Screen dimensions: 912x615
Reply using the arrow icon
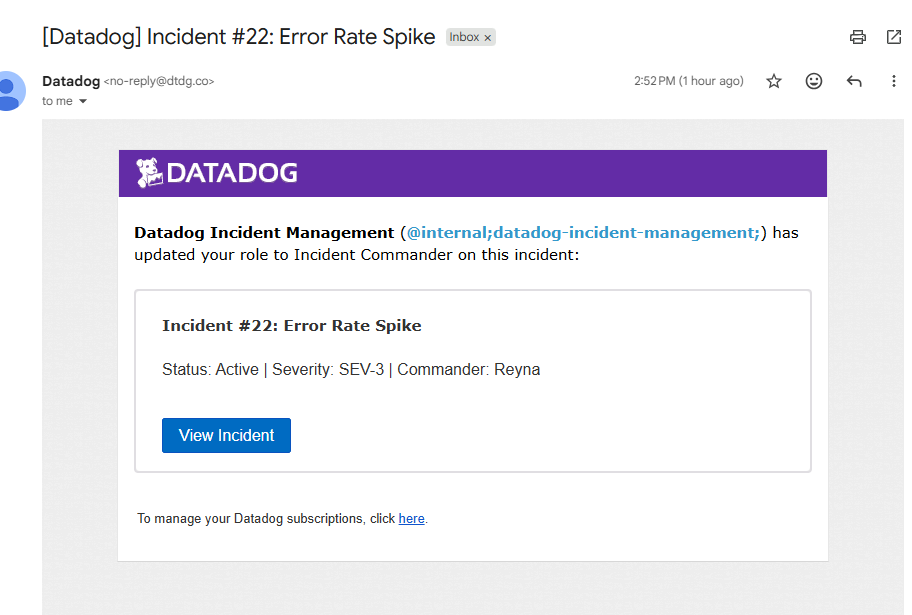854,81
